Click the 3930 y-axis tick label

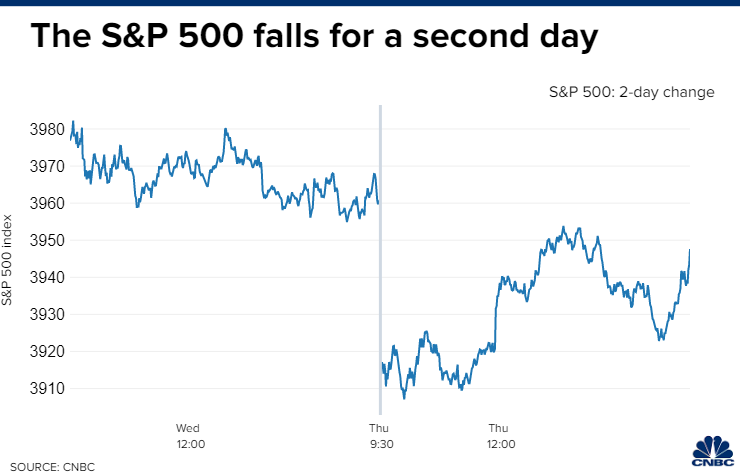pos(46,314)
